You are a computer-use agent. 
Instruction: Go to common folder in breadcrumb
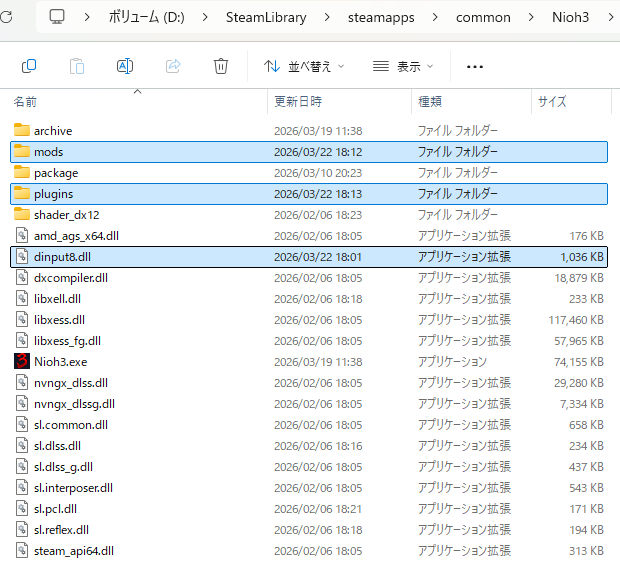(x=483, y=17)
